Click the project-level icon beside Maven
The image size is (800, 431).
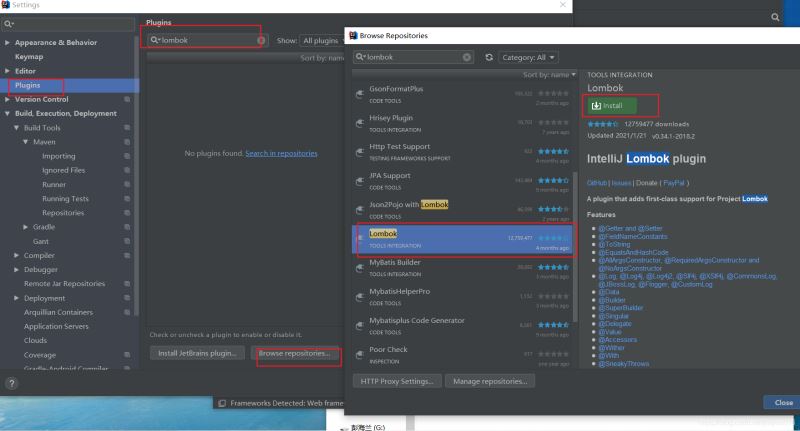click(127, 142)
